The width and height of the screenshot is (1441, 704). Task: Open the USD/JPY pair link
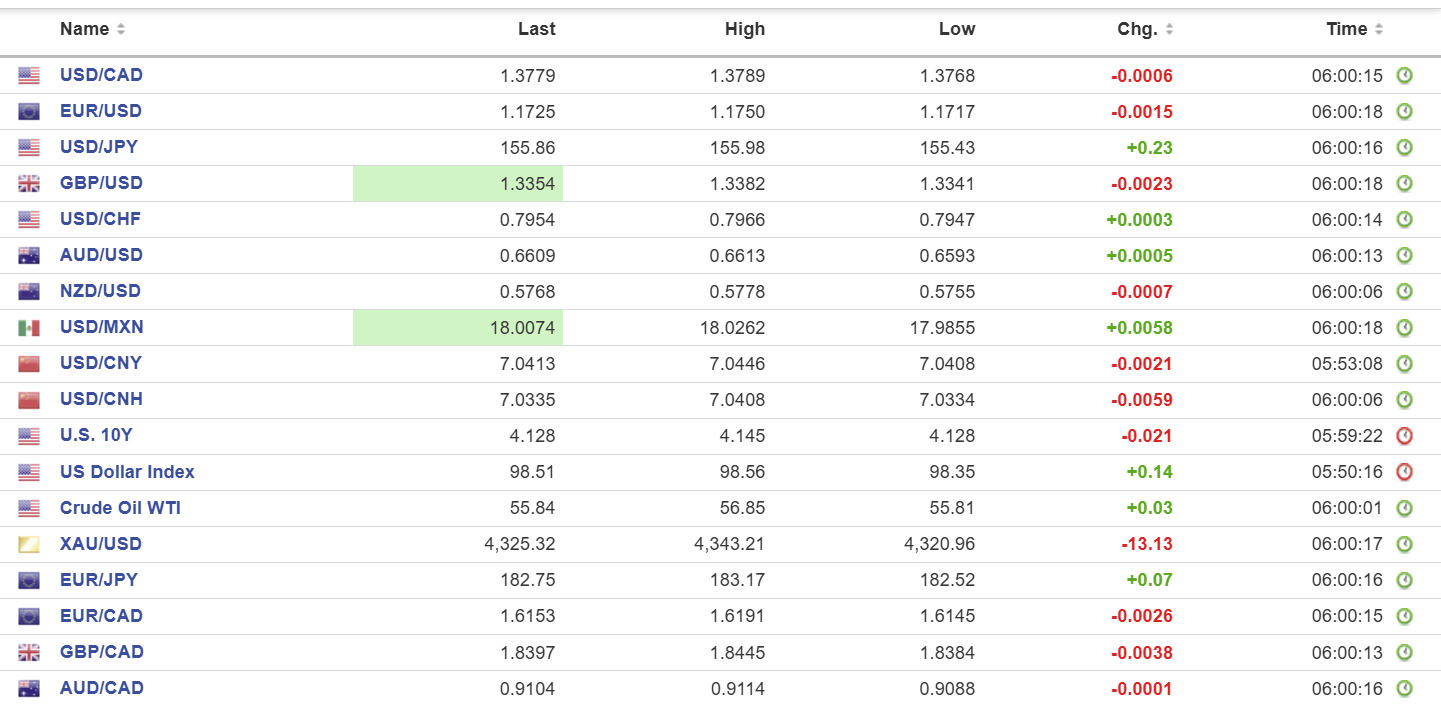99,147
